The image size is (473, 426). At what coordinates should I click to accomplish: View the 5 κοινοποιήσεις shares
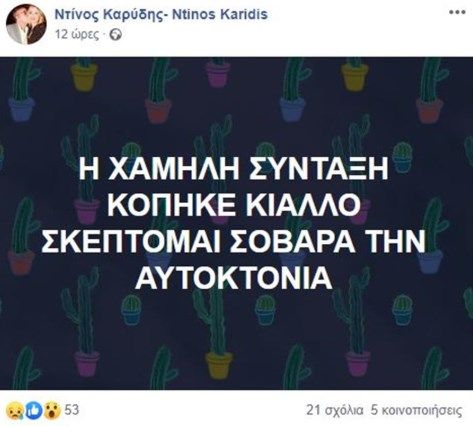(x=417, y=411)
